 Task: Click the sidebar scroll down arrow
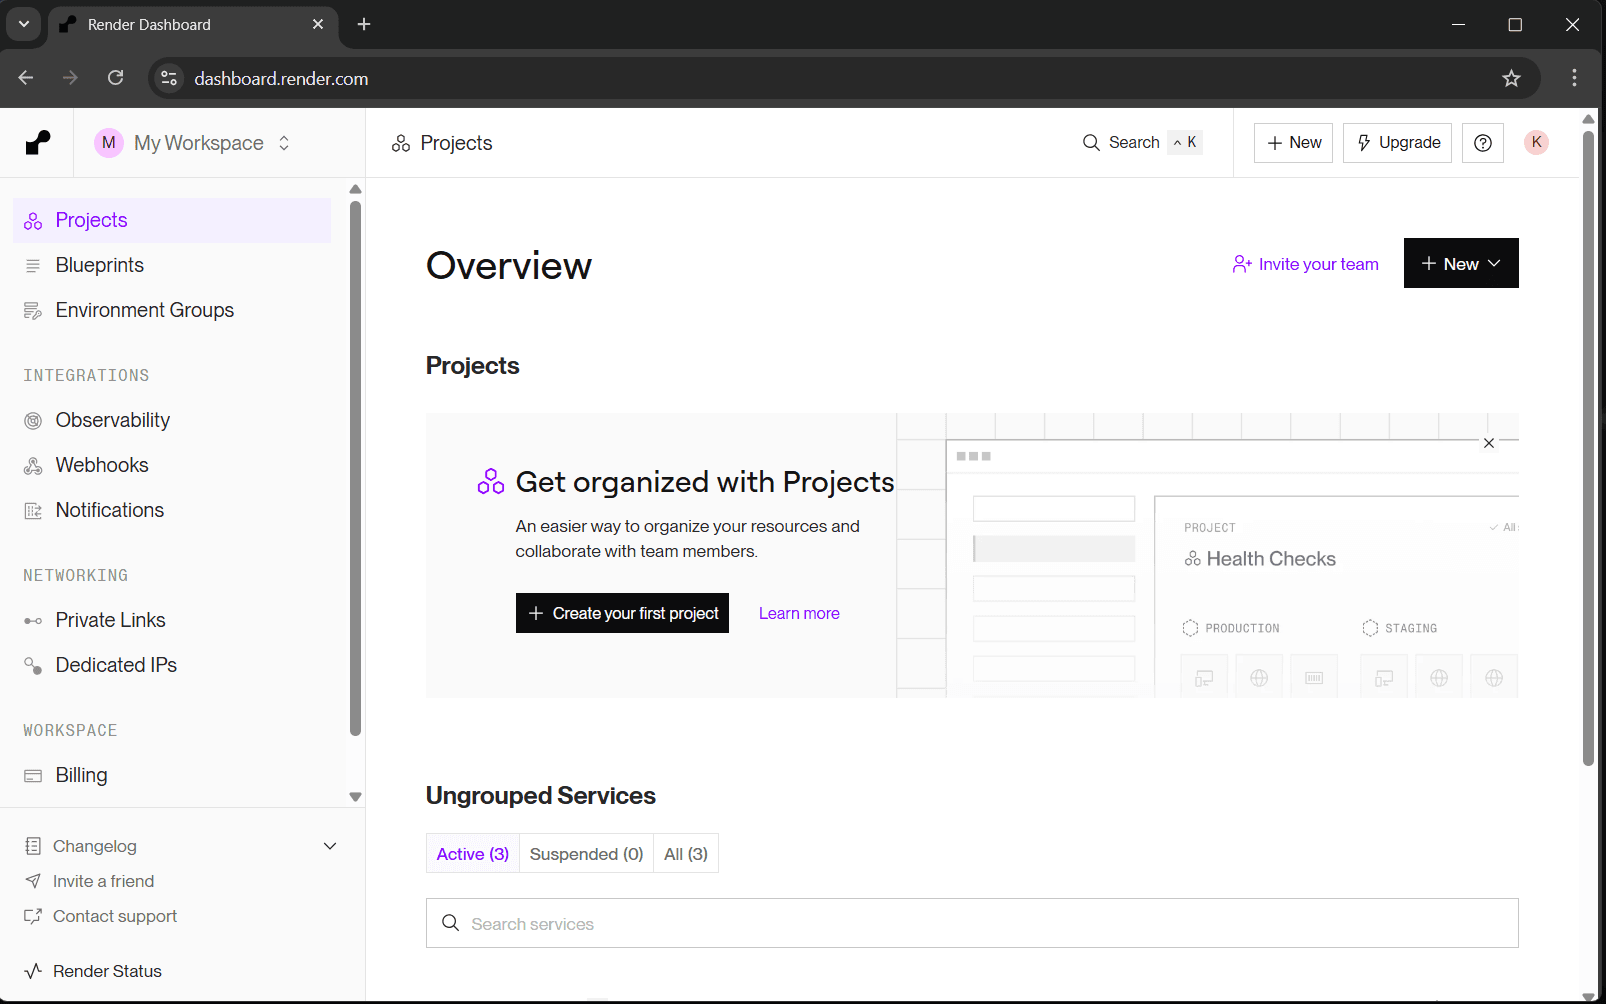(x=355, y=797)
